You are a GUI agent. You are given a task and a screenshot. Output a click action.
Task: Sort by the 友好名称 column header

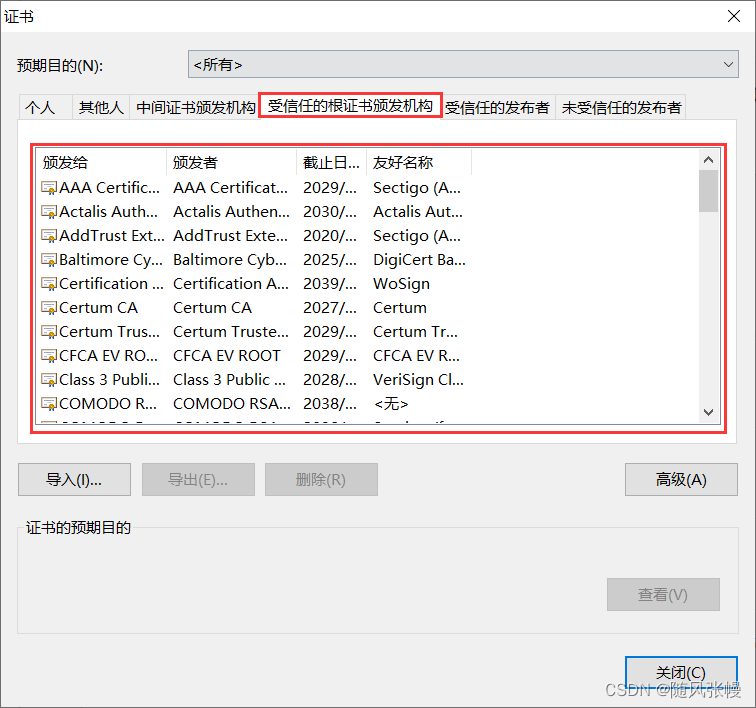pyautogui.click(x=419, y=163)
